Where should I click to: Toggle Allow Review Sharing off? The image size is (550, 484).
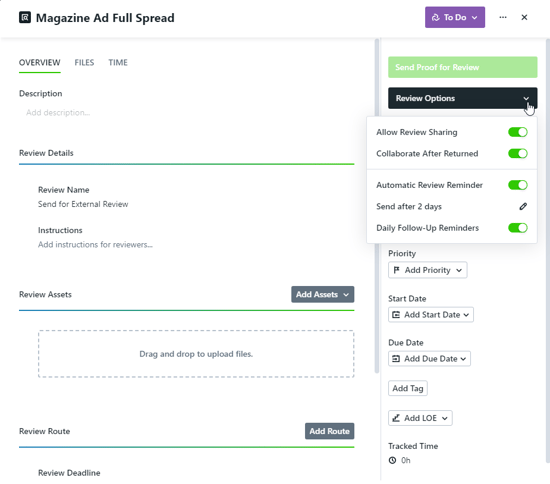click(x=517, y=132)
